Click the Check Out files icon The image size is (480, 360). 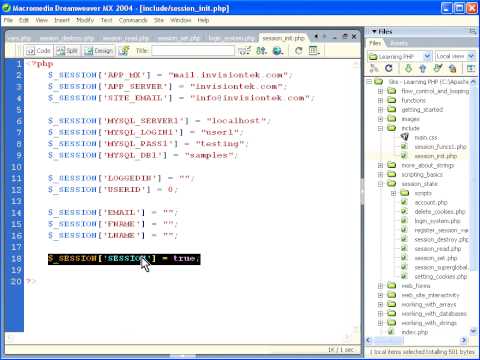click(438, 68)
